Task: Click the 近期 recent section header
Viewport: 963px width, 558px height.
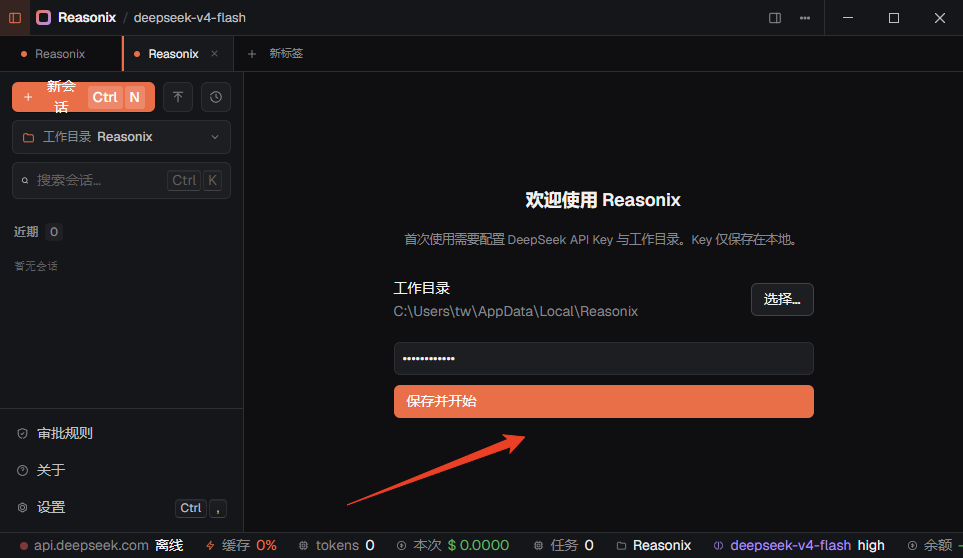Action: 26,231
